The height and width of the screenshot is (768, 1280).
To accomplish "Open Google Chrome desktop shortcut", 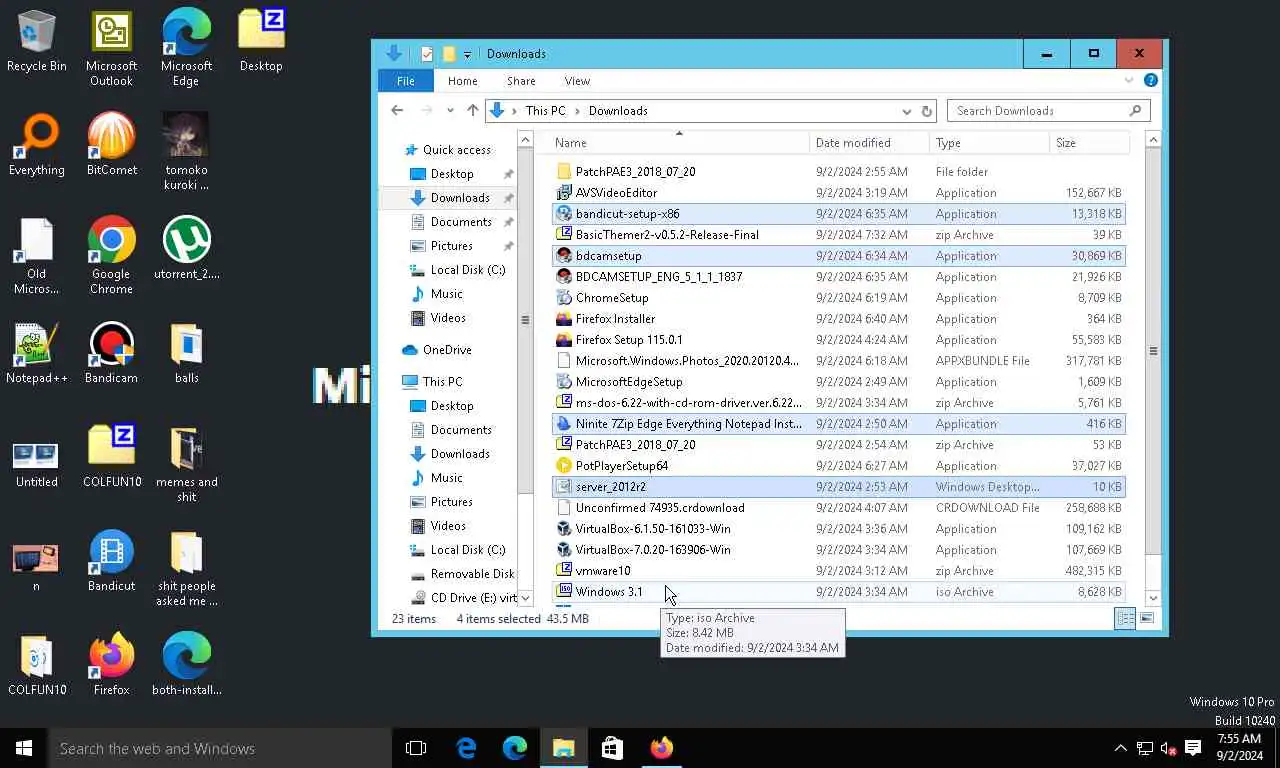I will 111,255.
